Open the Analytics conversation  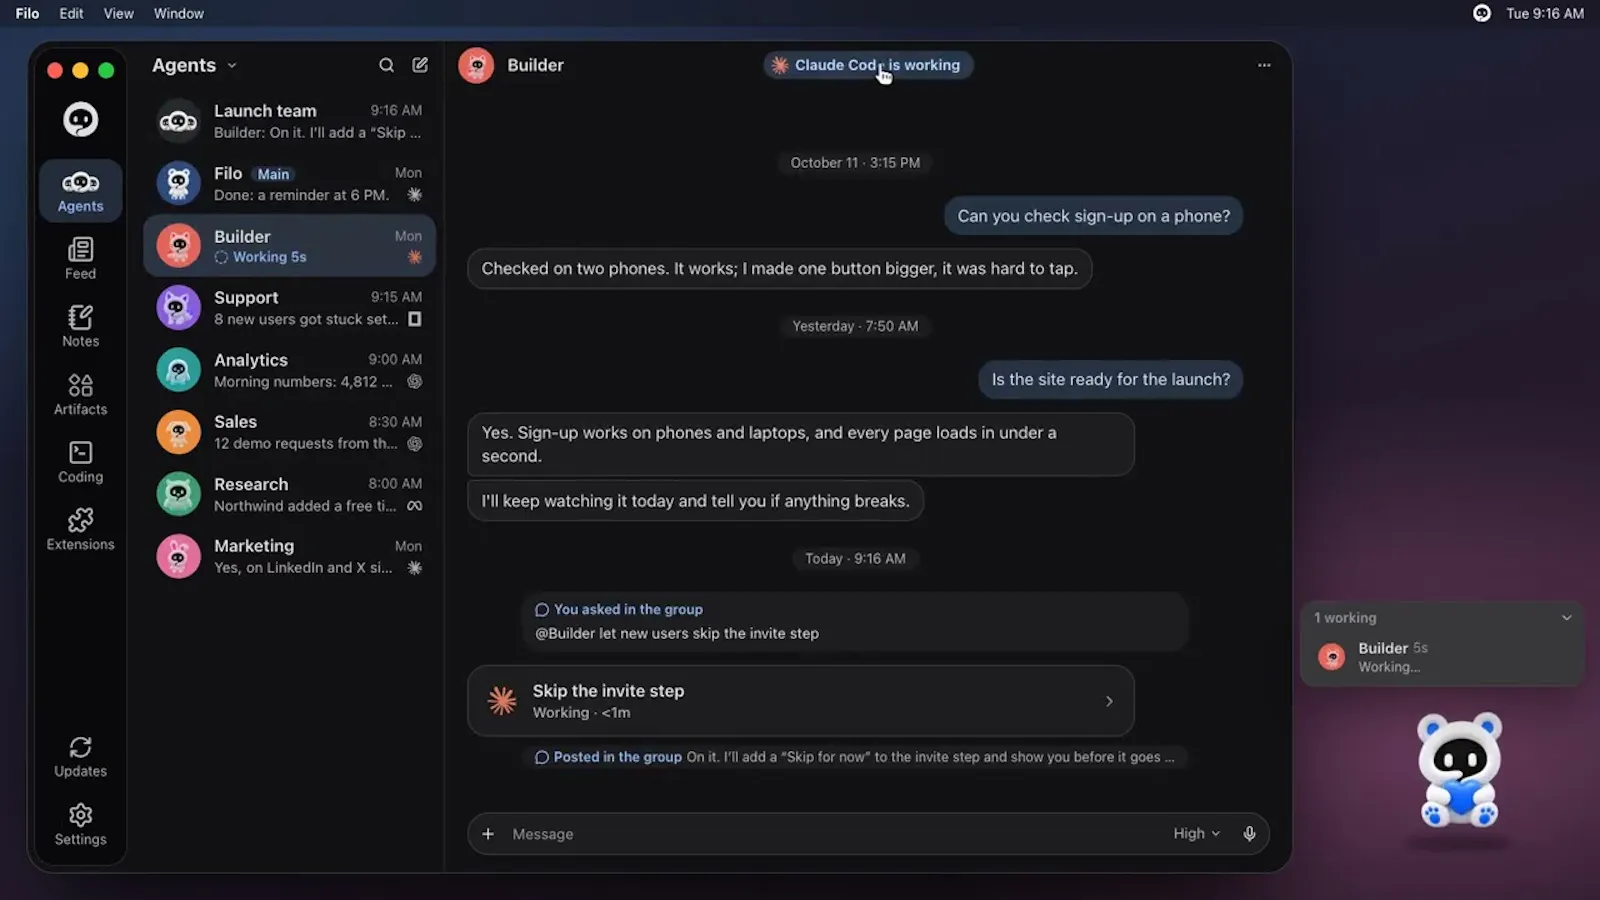click(x=290, y=370)
